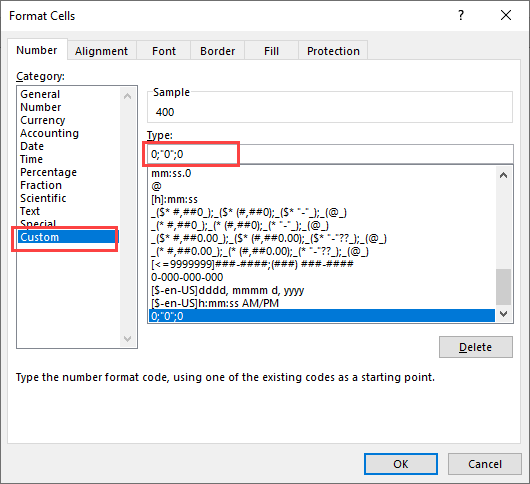Close the Format Cells dialog
The image size is (530, 484).
(506, 15)
